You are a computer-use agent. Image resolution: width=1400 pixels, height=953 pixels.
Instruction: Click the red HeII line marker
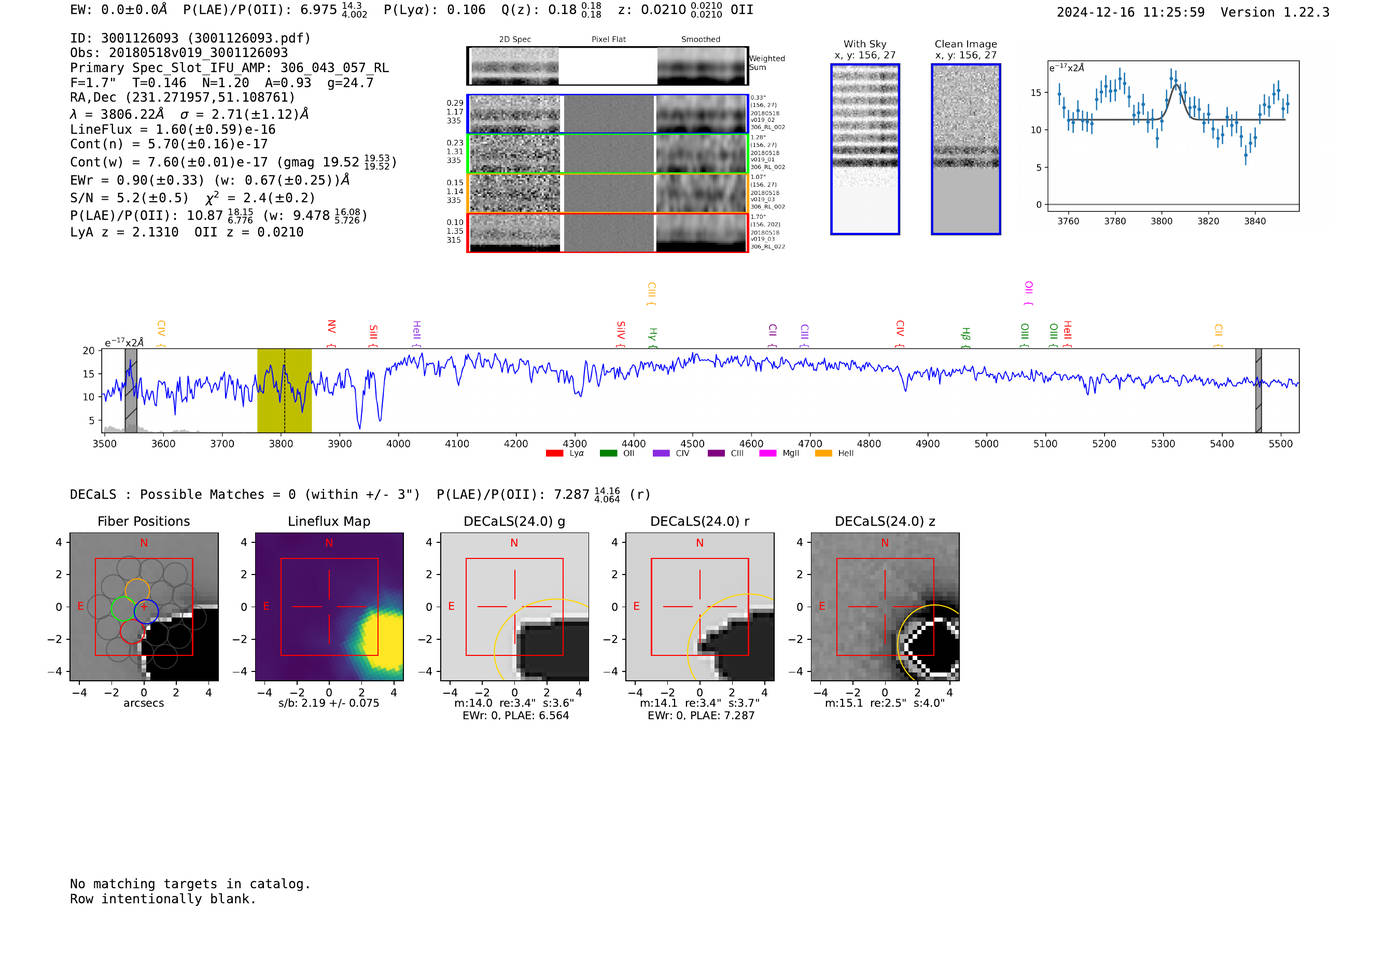1067,333
